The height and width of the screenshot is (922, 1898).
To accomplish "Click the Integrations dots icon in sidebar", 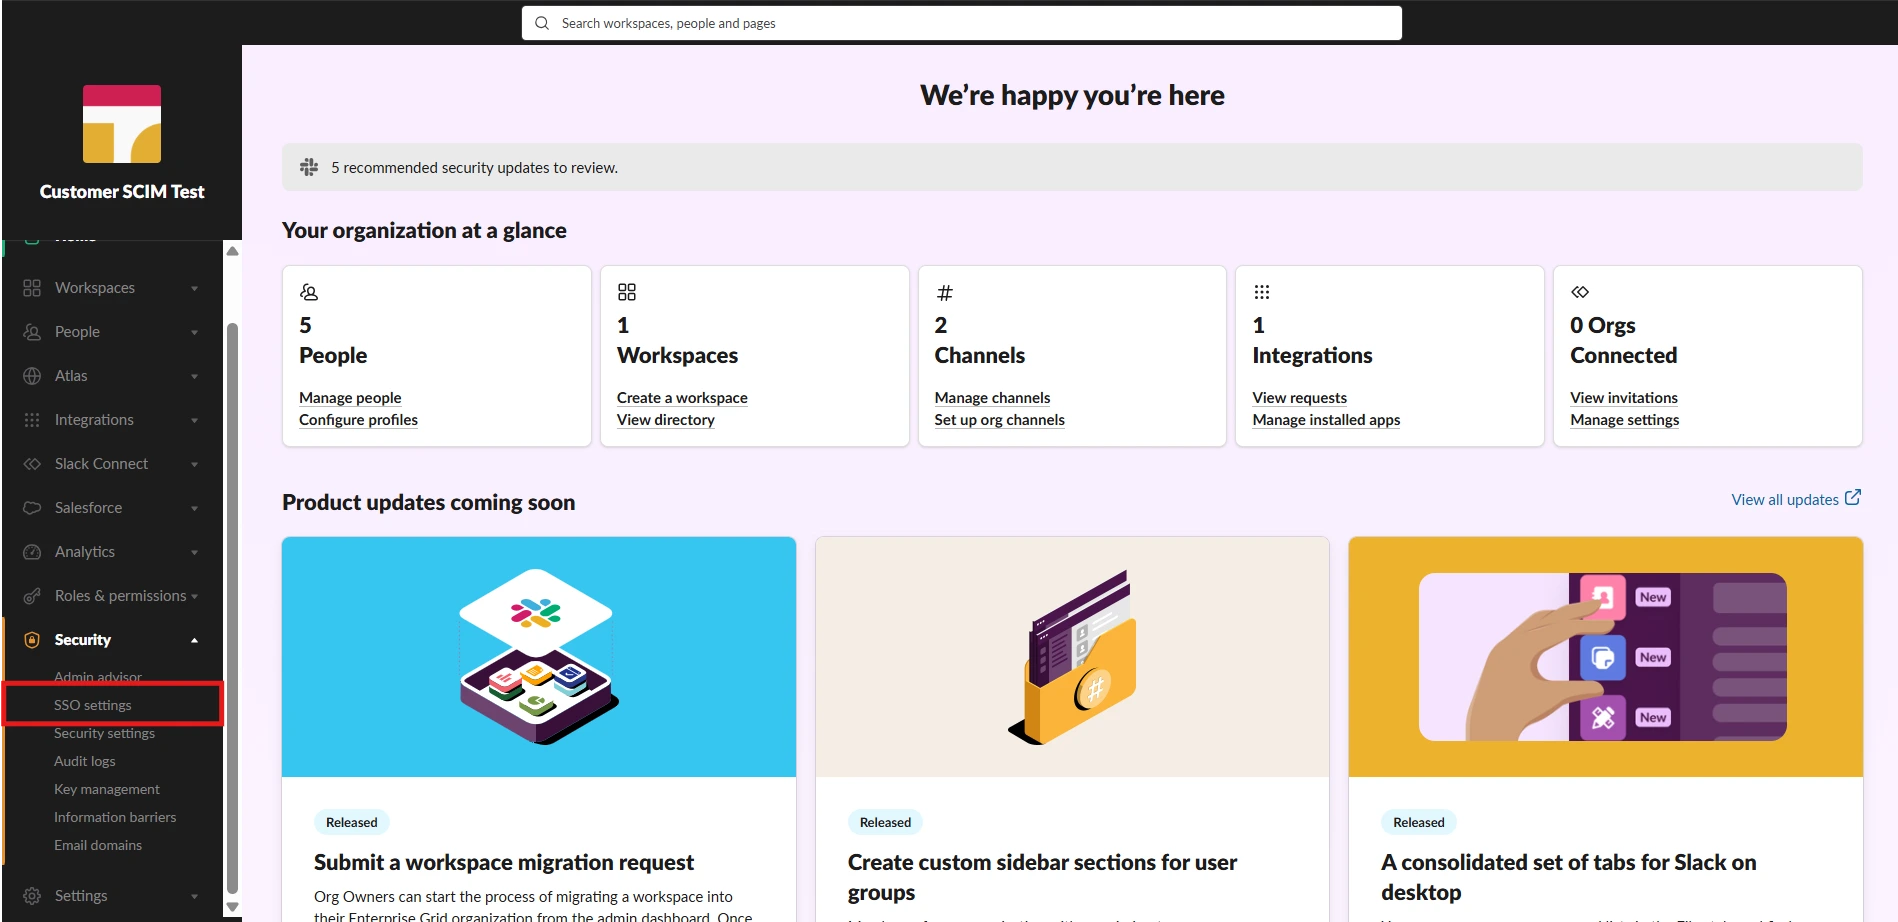I will click(x=32, y=420).
